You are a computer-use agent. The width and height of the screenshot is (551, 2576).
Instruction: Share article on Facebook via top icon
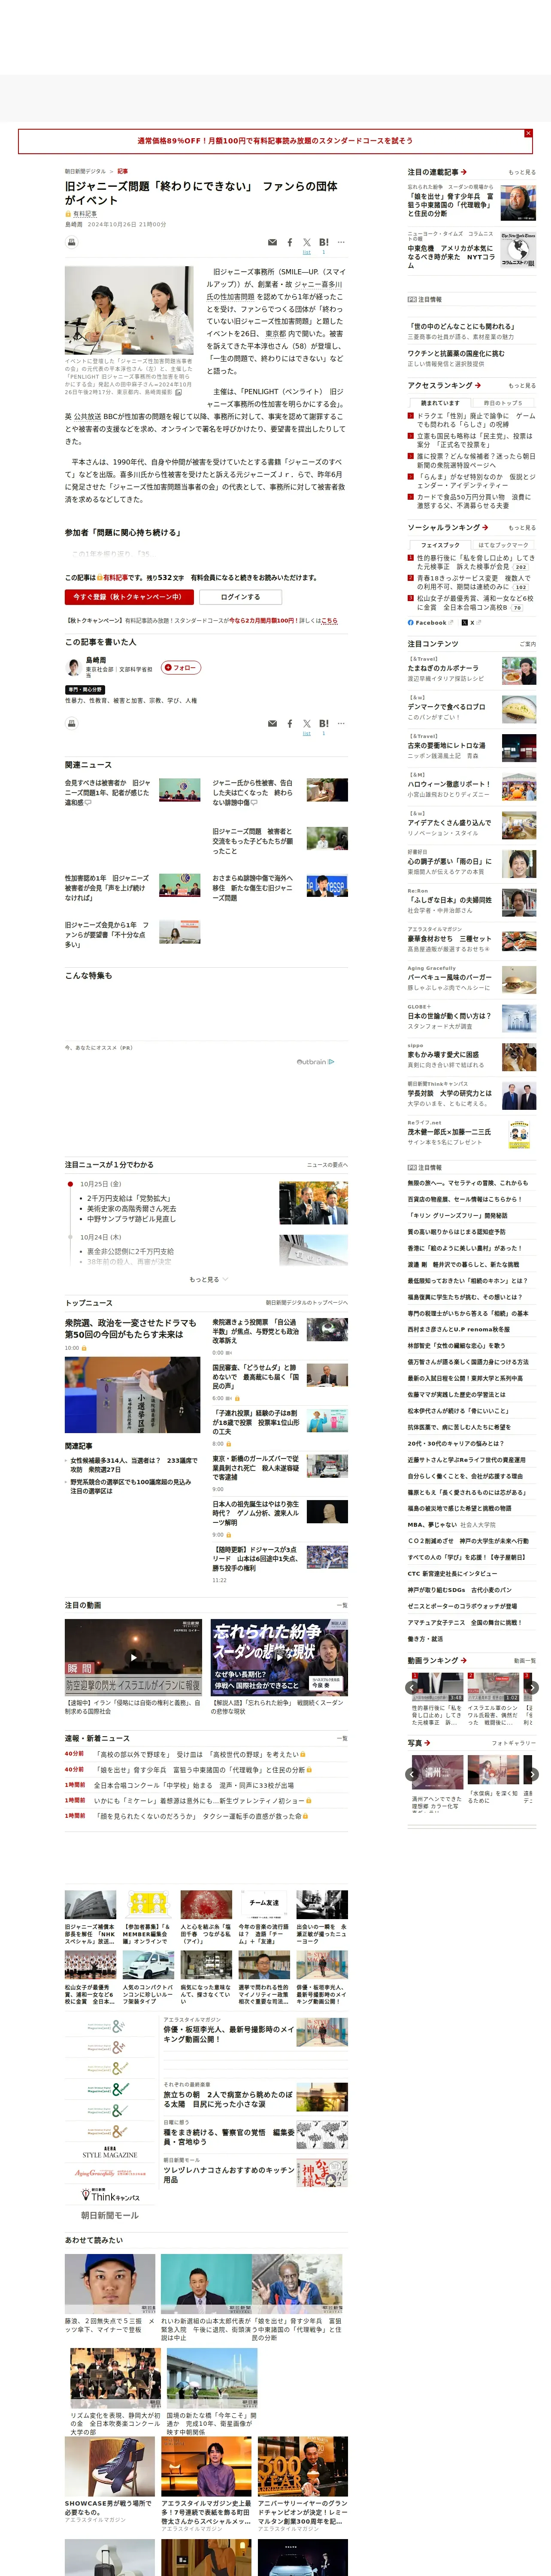click(290, 242)
